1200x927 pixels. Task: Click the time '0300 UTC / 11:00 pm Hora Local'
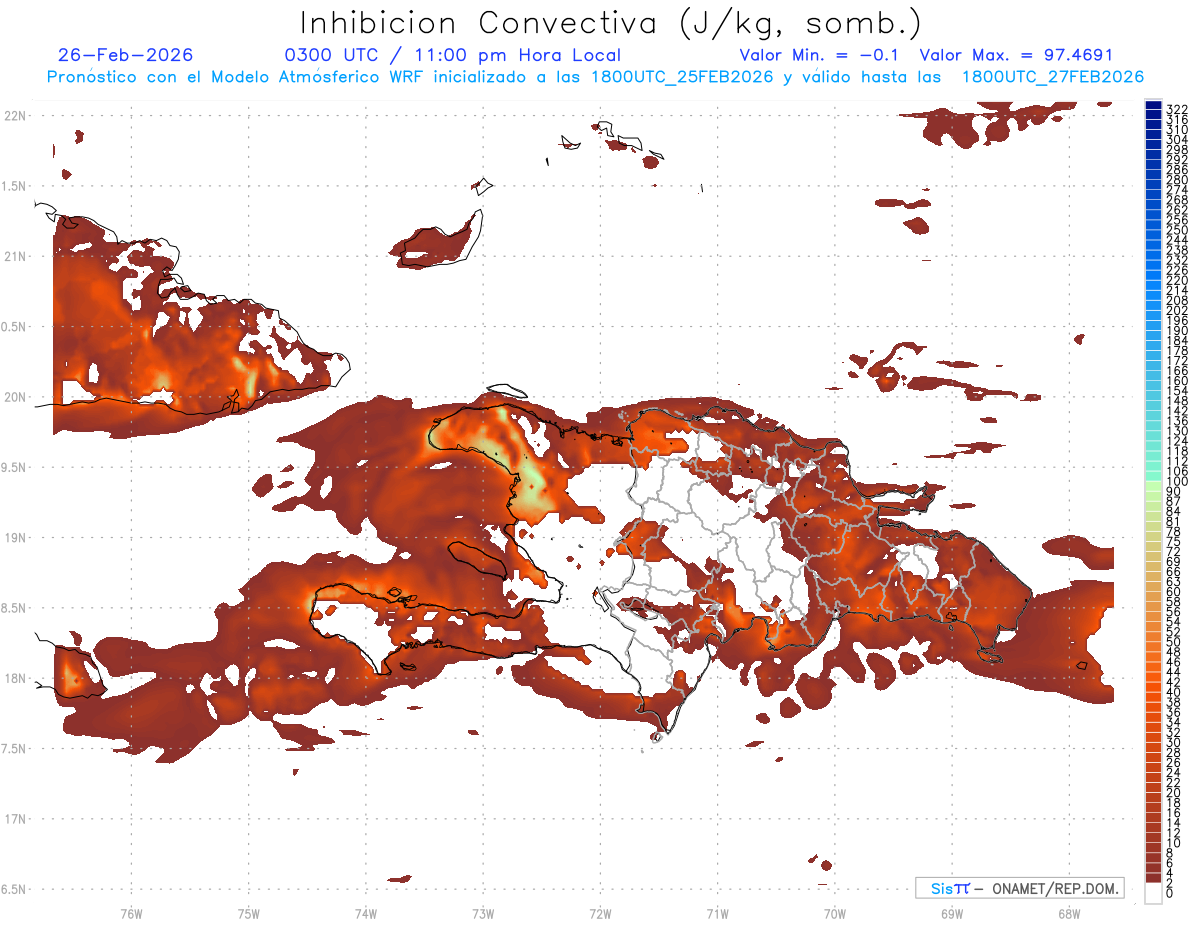click(452, 55)
